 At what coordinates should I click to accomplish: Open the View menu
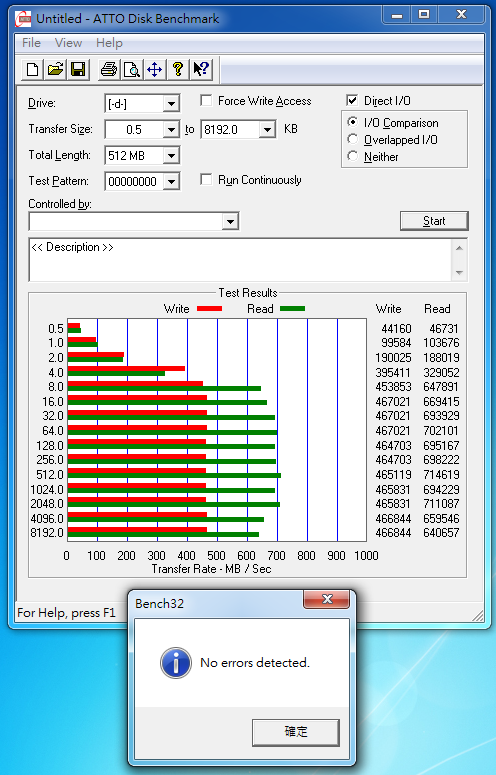(x=68, y=43)
